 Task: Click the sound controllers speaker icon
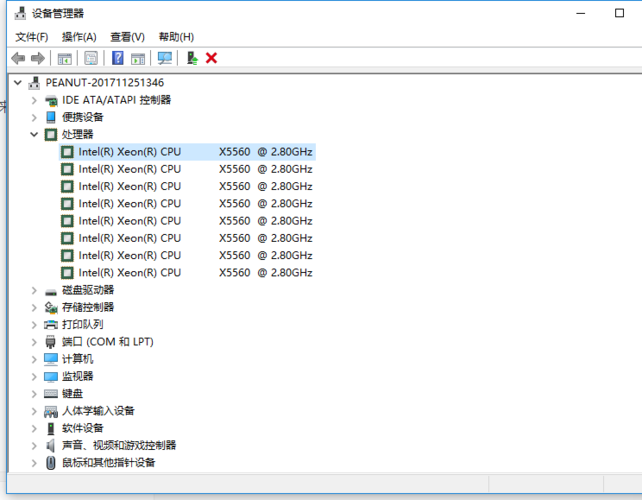click(x=50, y=446)
